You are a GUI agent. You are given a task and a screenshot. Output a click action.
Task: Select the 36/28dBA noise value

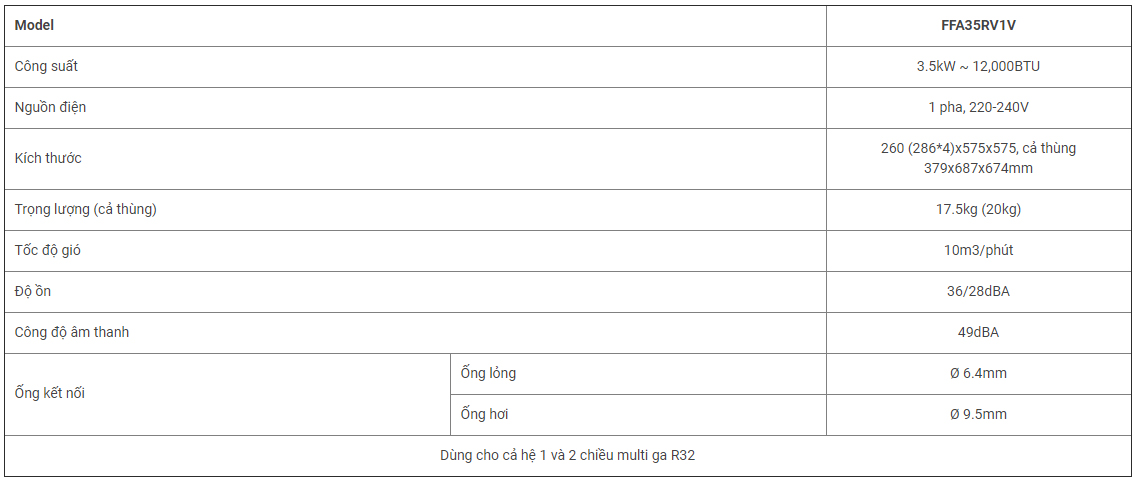[x=978, y=291]
